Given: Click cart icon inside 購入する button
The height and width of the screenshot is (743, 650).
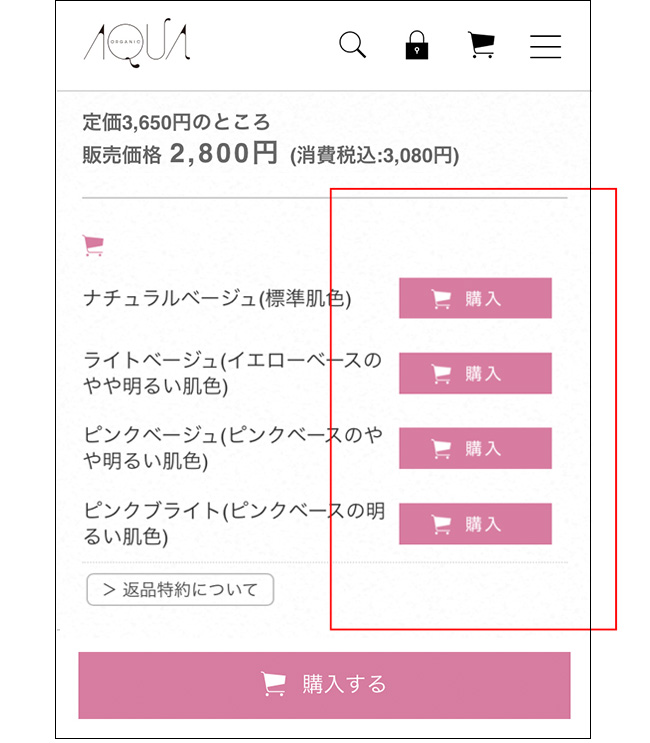Looking at the screenshot, I should [x=274, y=684].
